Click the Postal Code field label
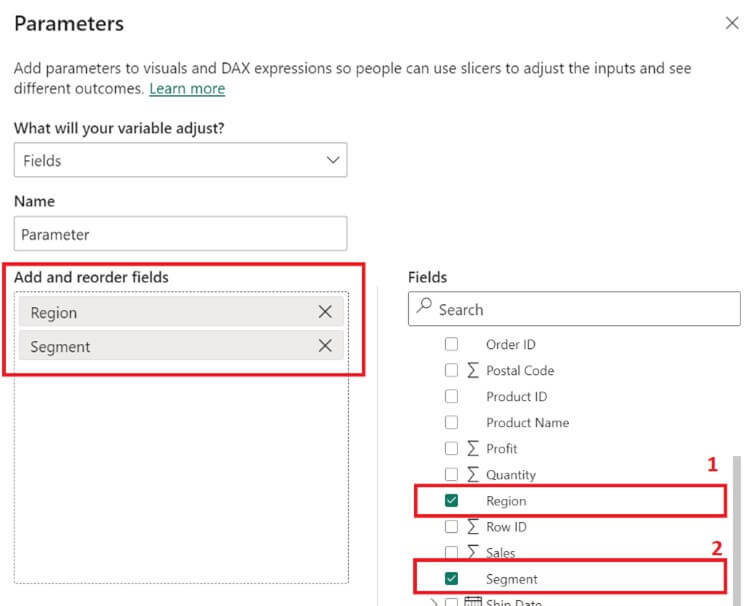The width and height of the screenshot is (754, 606). pyautogui.click(x=520, y=370)
